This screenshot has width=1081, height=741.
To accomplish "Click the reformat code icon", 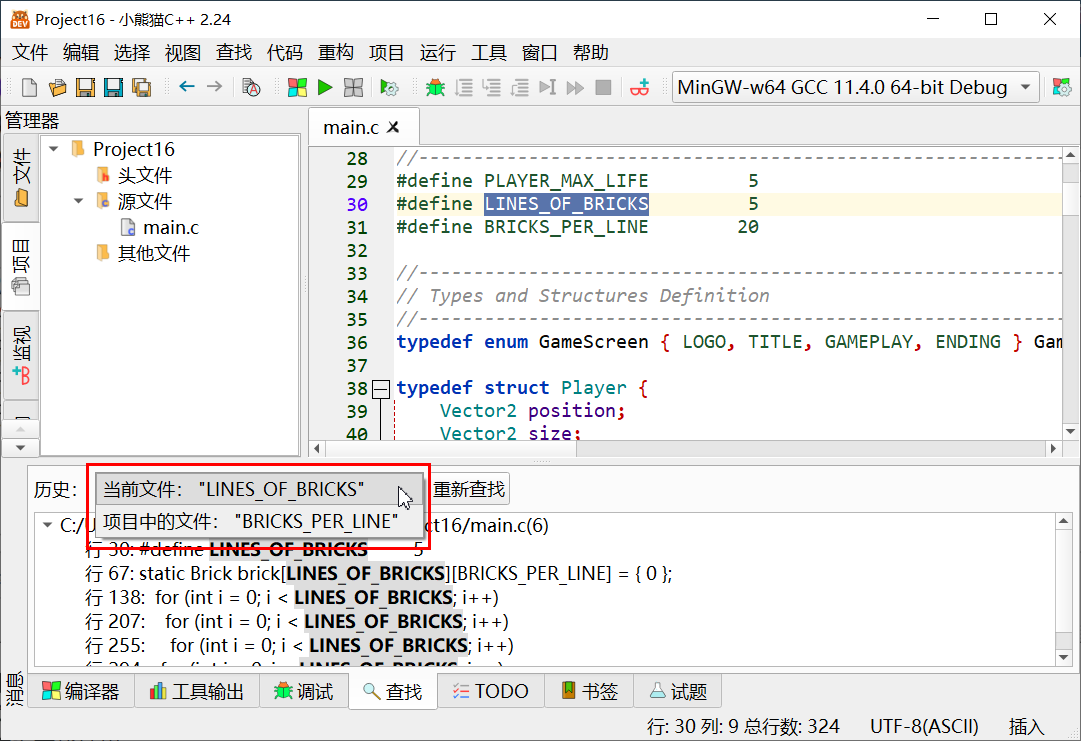I will pyautogui.click(x=252, y=88).
